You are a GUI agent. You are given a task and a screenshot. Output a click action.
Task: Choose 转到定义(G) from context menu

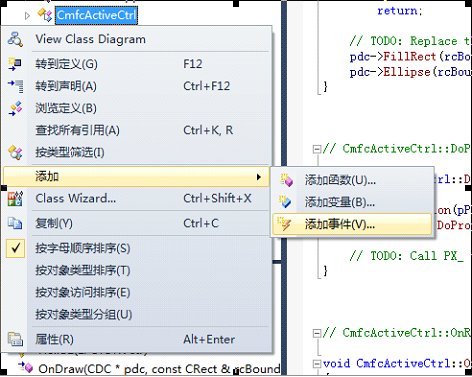(x=137, y=64)
